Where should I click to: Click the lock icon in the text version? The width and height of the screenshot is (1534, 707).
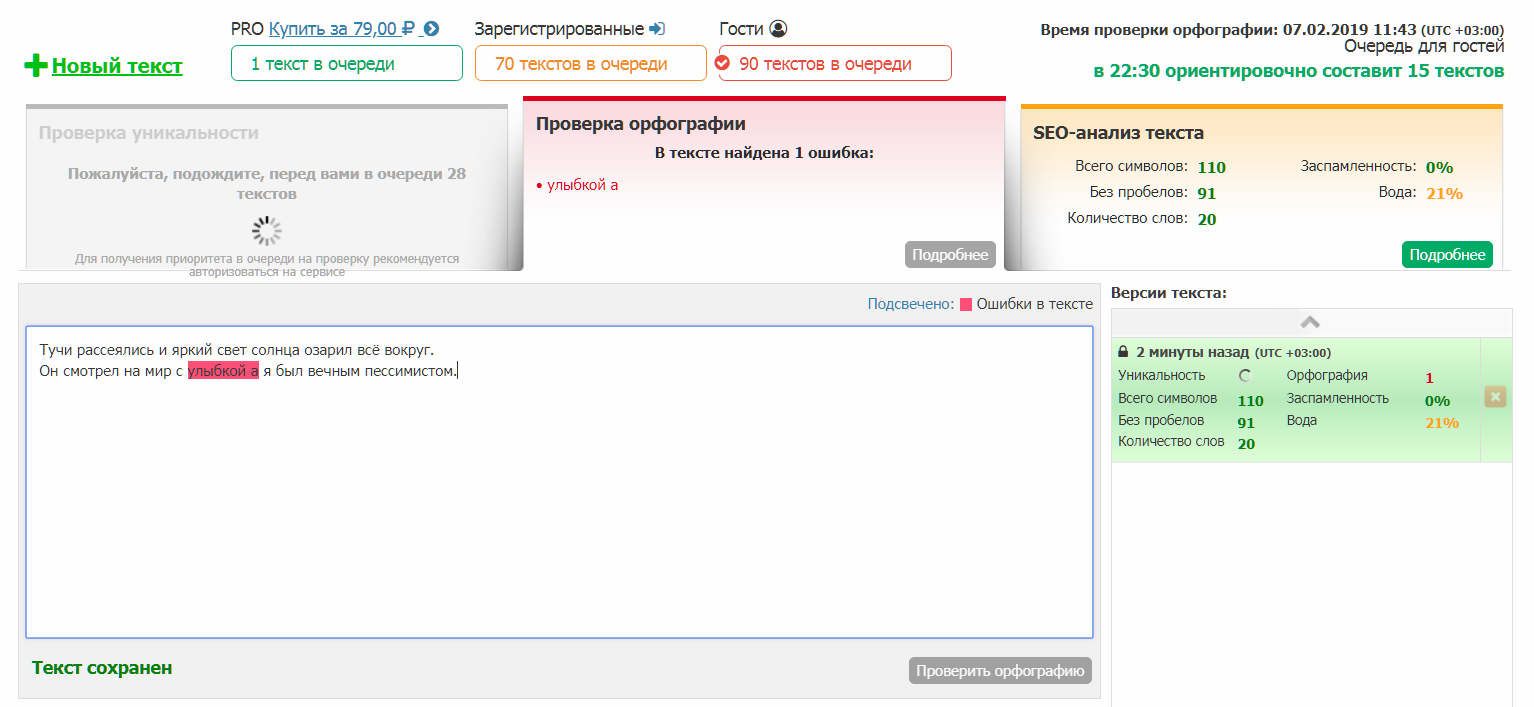1123,352
